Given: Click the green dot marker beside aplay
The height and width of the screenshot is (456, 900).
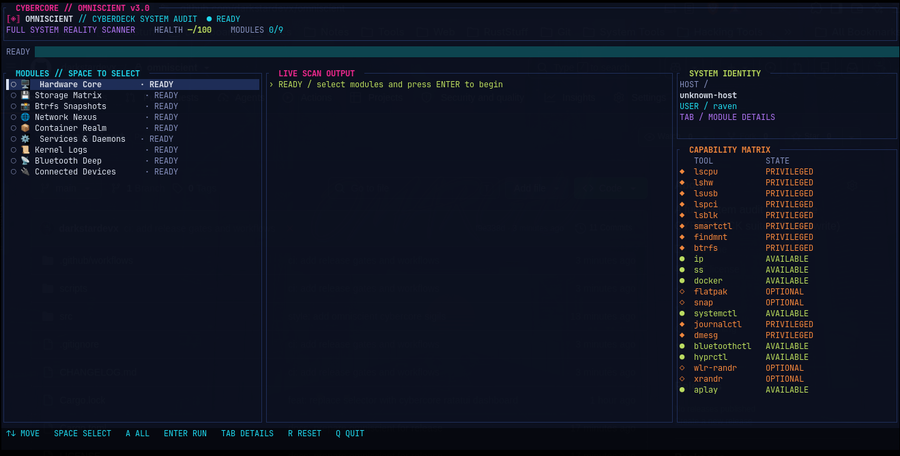Looking at the screenshot, I should 682,390.
